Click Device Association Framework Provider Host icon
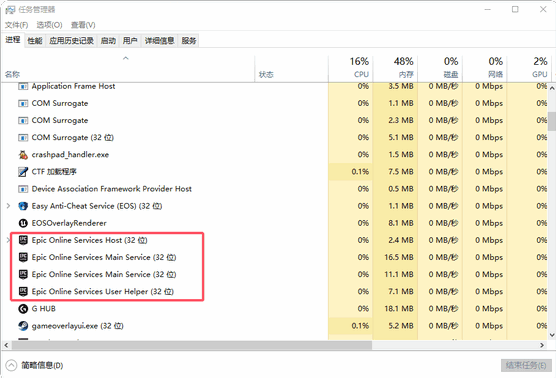This screenshot has width=556, height=378. click(x=23, y=189)
